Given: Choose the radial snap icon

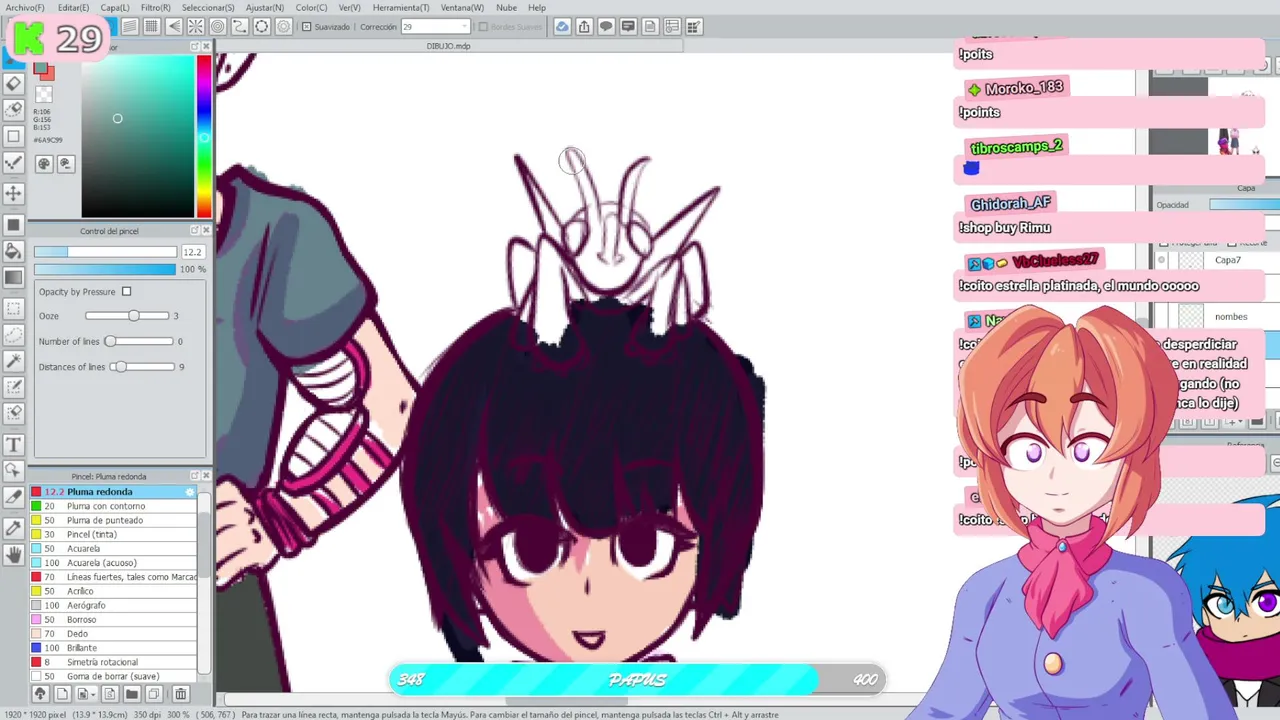Looking at the screenshot, I should pos(196,27).
